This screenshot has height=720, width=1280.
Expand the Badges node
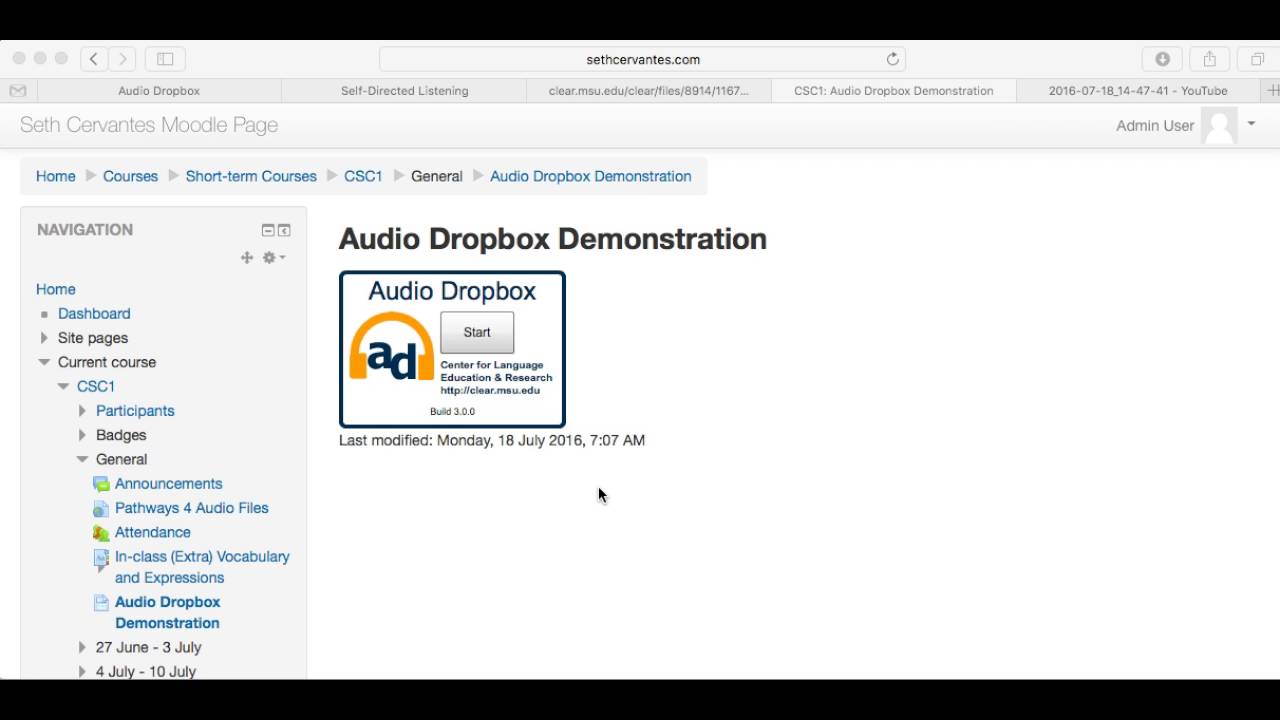click(82, 435)
